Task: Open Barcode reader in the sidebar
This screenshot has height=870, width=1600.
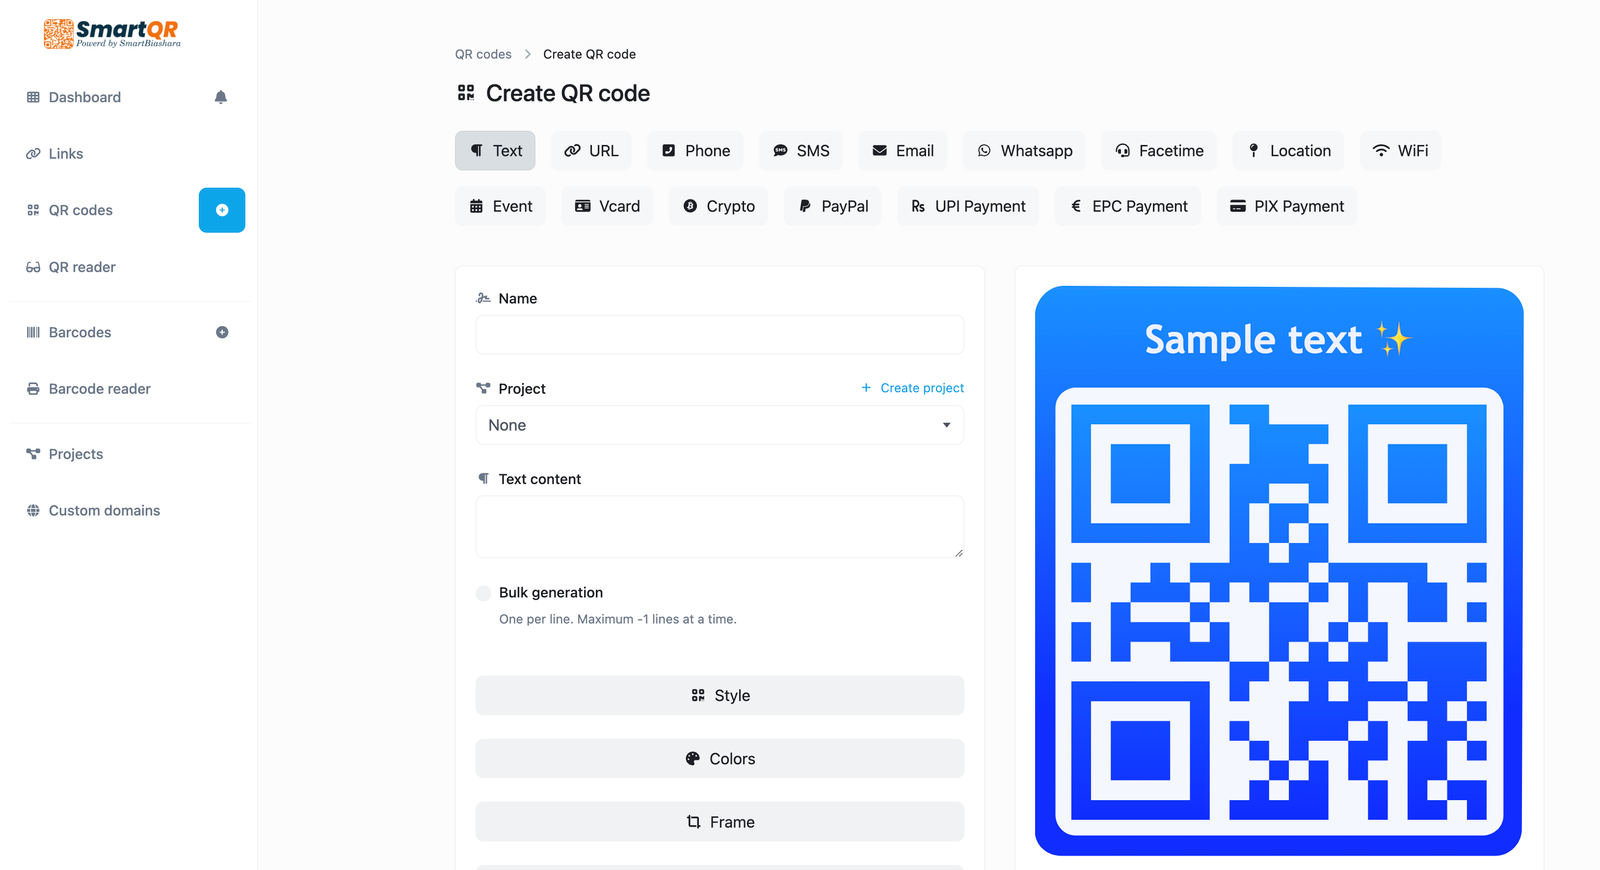Action: coord(89,389)
